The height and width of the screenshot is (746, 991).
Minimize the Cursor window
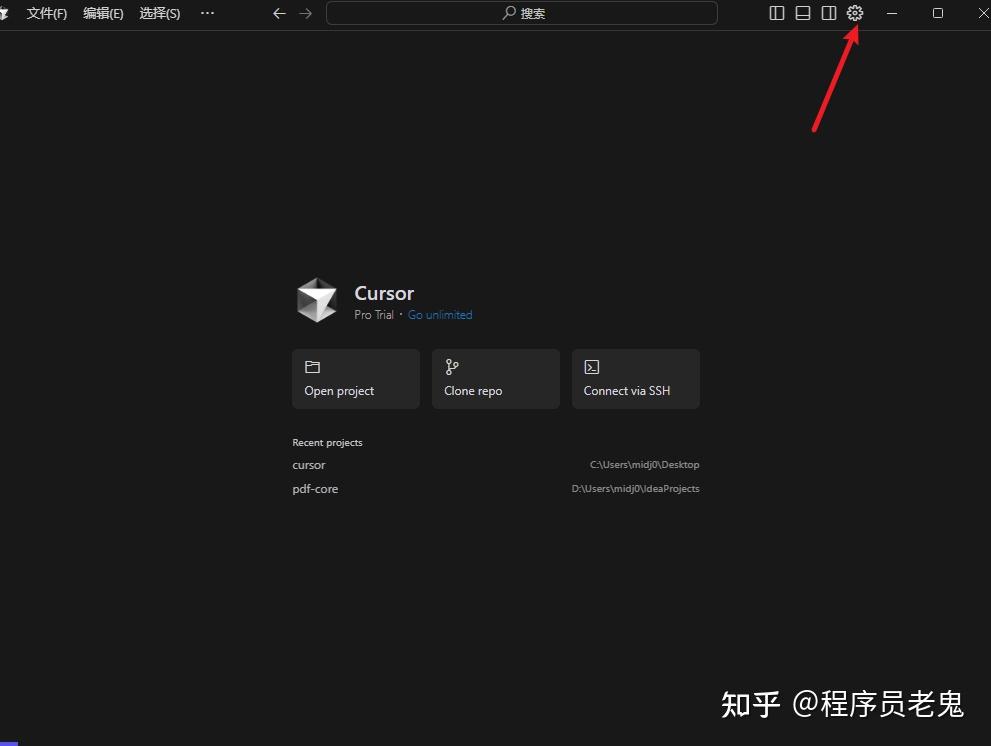click(892, 13)
